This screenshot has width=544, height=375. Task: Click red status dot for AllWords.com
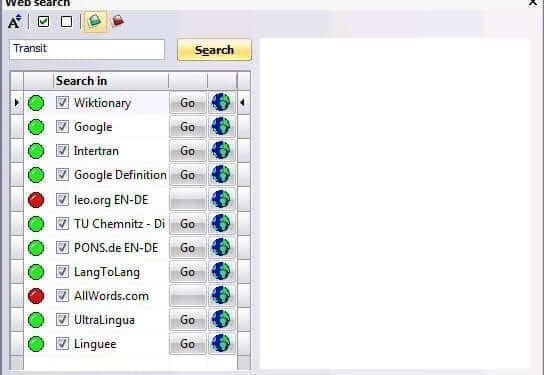[x=36, y=296]
